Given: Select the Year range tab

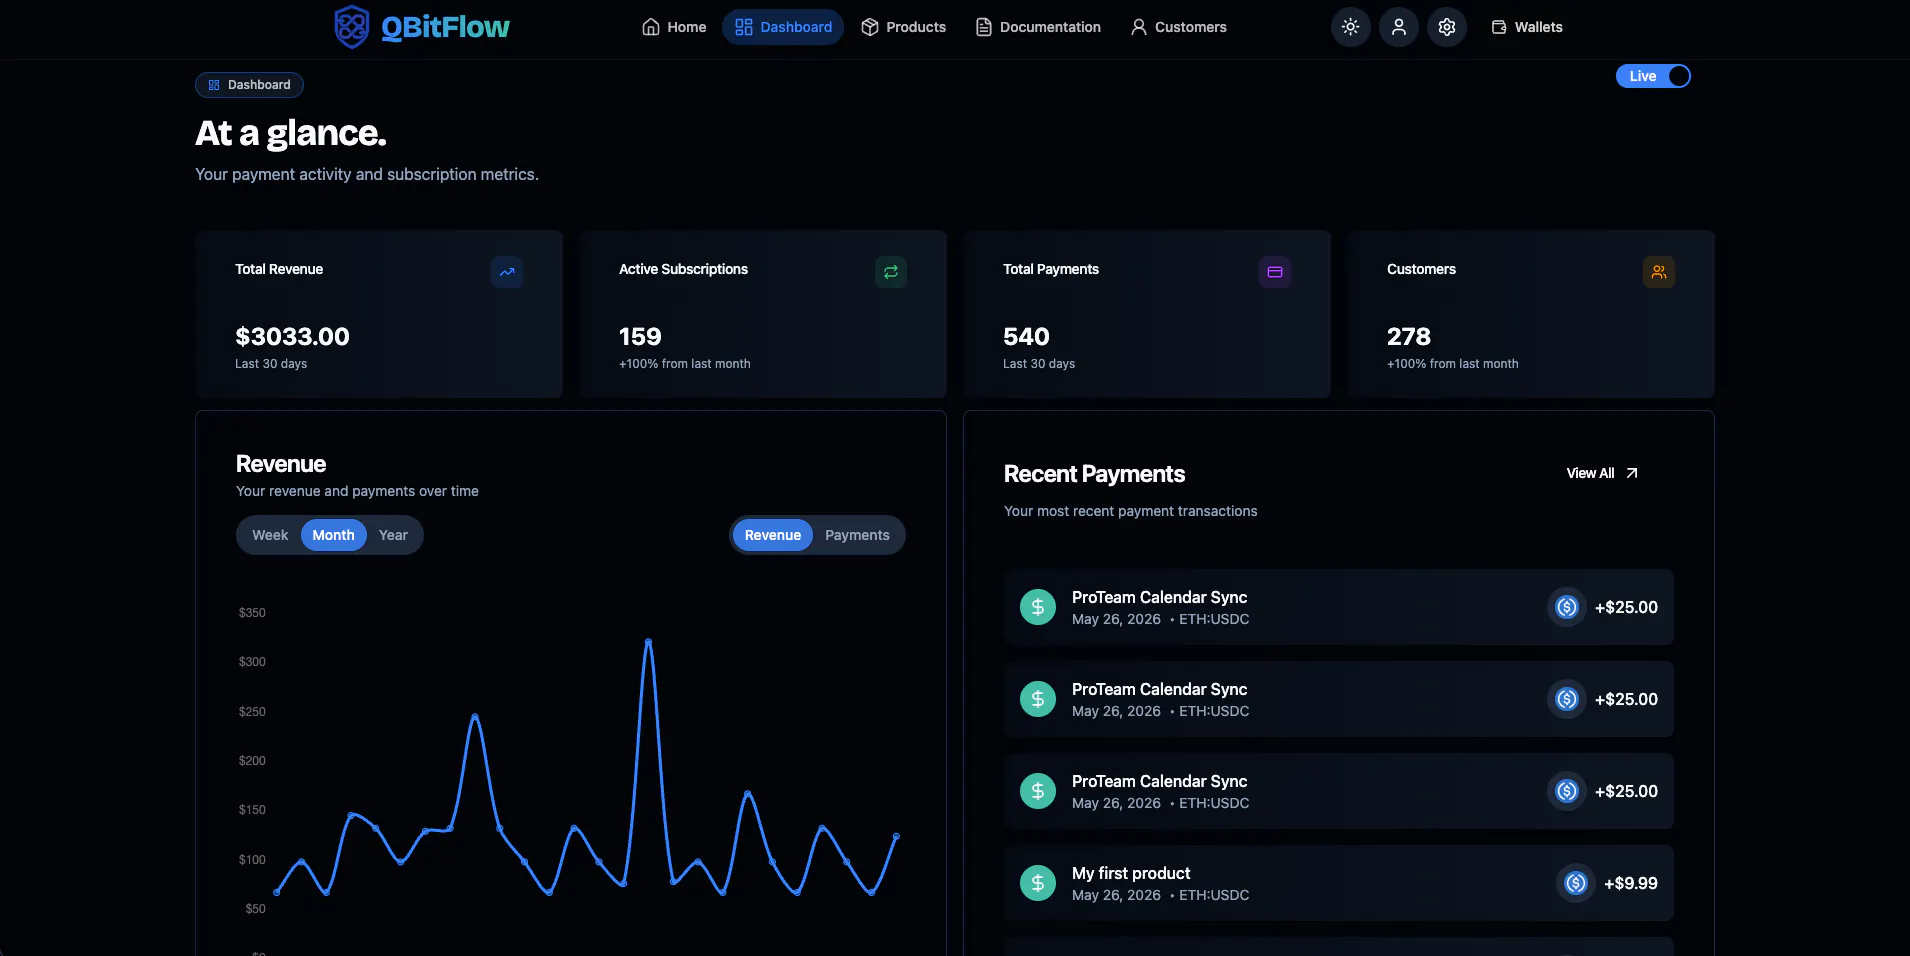Looking at the screenshot, I should point(393,535).
